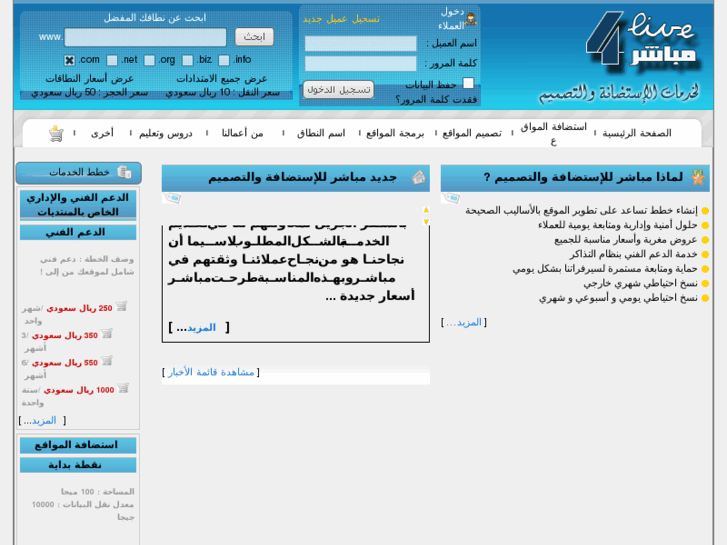Click the www domain name input field
Screen dimensions: 727x545
[145, 38]
